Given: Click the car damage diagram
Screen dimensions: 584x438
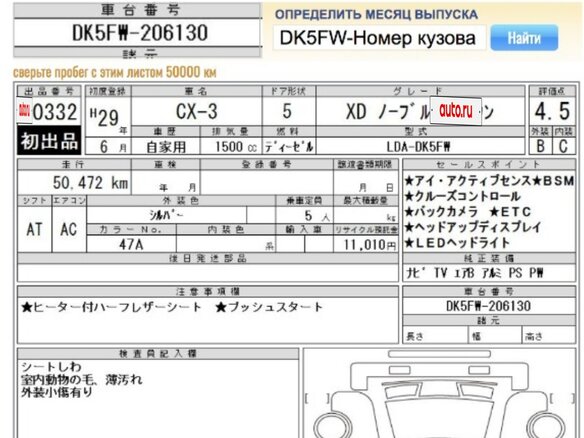Looking at the screenshot, I should 440,393.
